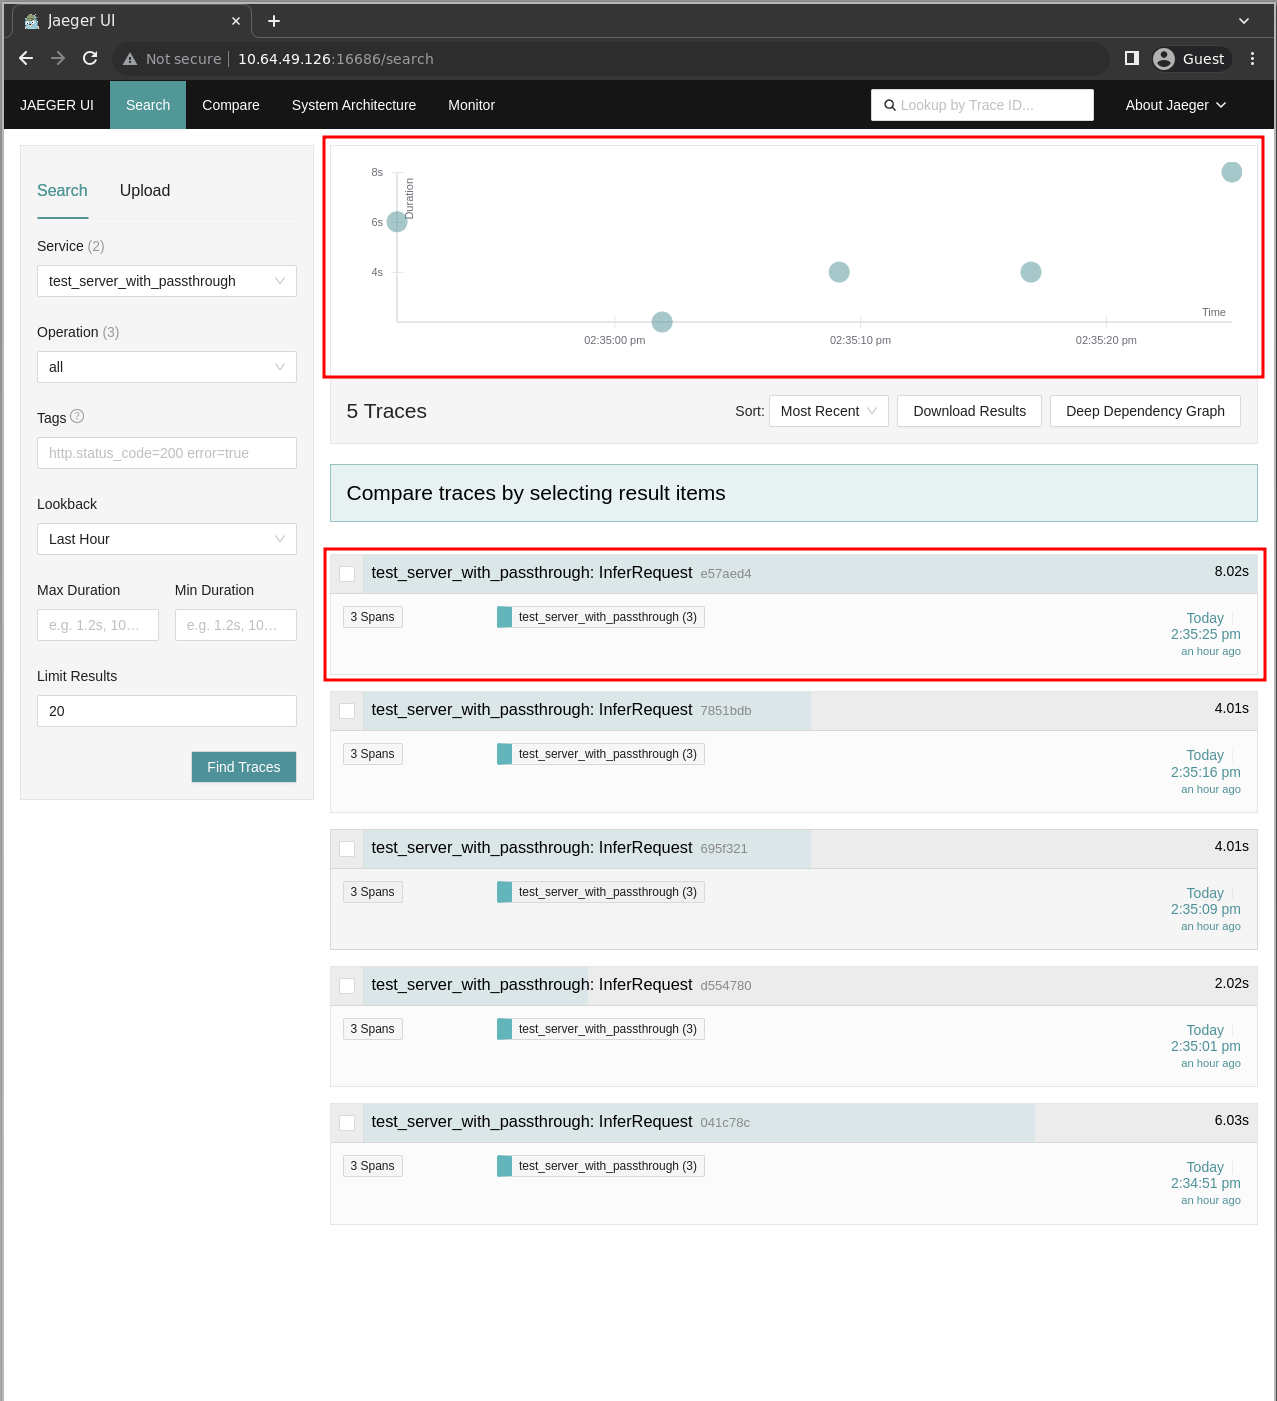Image resolution: width=1277 pixels, height=1401 pixels.
Task: Click the Min Duration input field
Action: [x=236, y=625]
